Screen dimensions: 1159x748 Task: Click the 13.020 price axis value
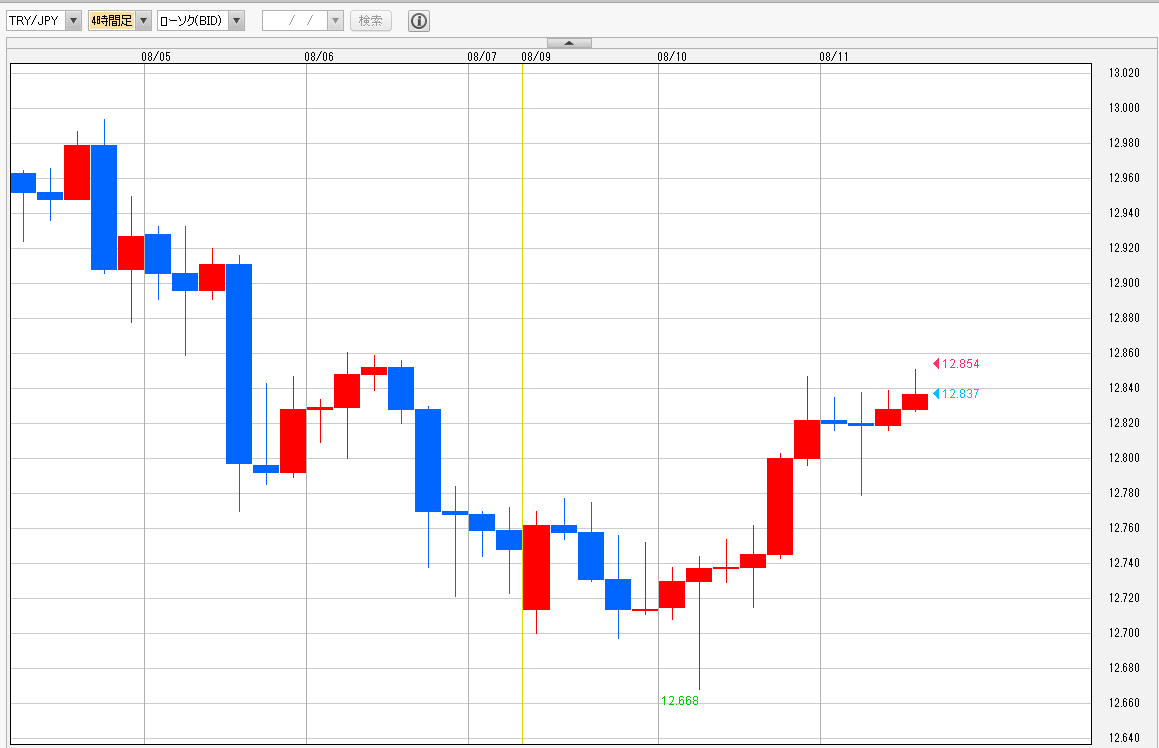pyautogui.click(x=1124, y=72)
